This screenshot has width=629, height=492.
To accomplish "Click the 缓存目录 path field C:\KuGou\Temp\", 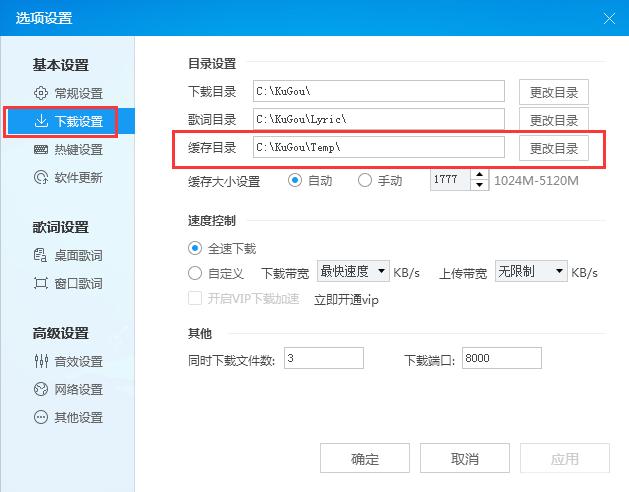I will click(379, 147).
